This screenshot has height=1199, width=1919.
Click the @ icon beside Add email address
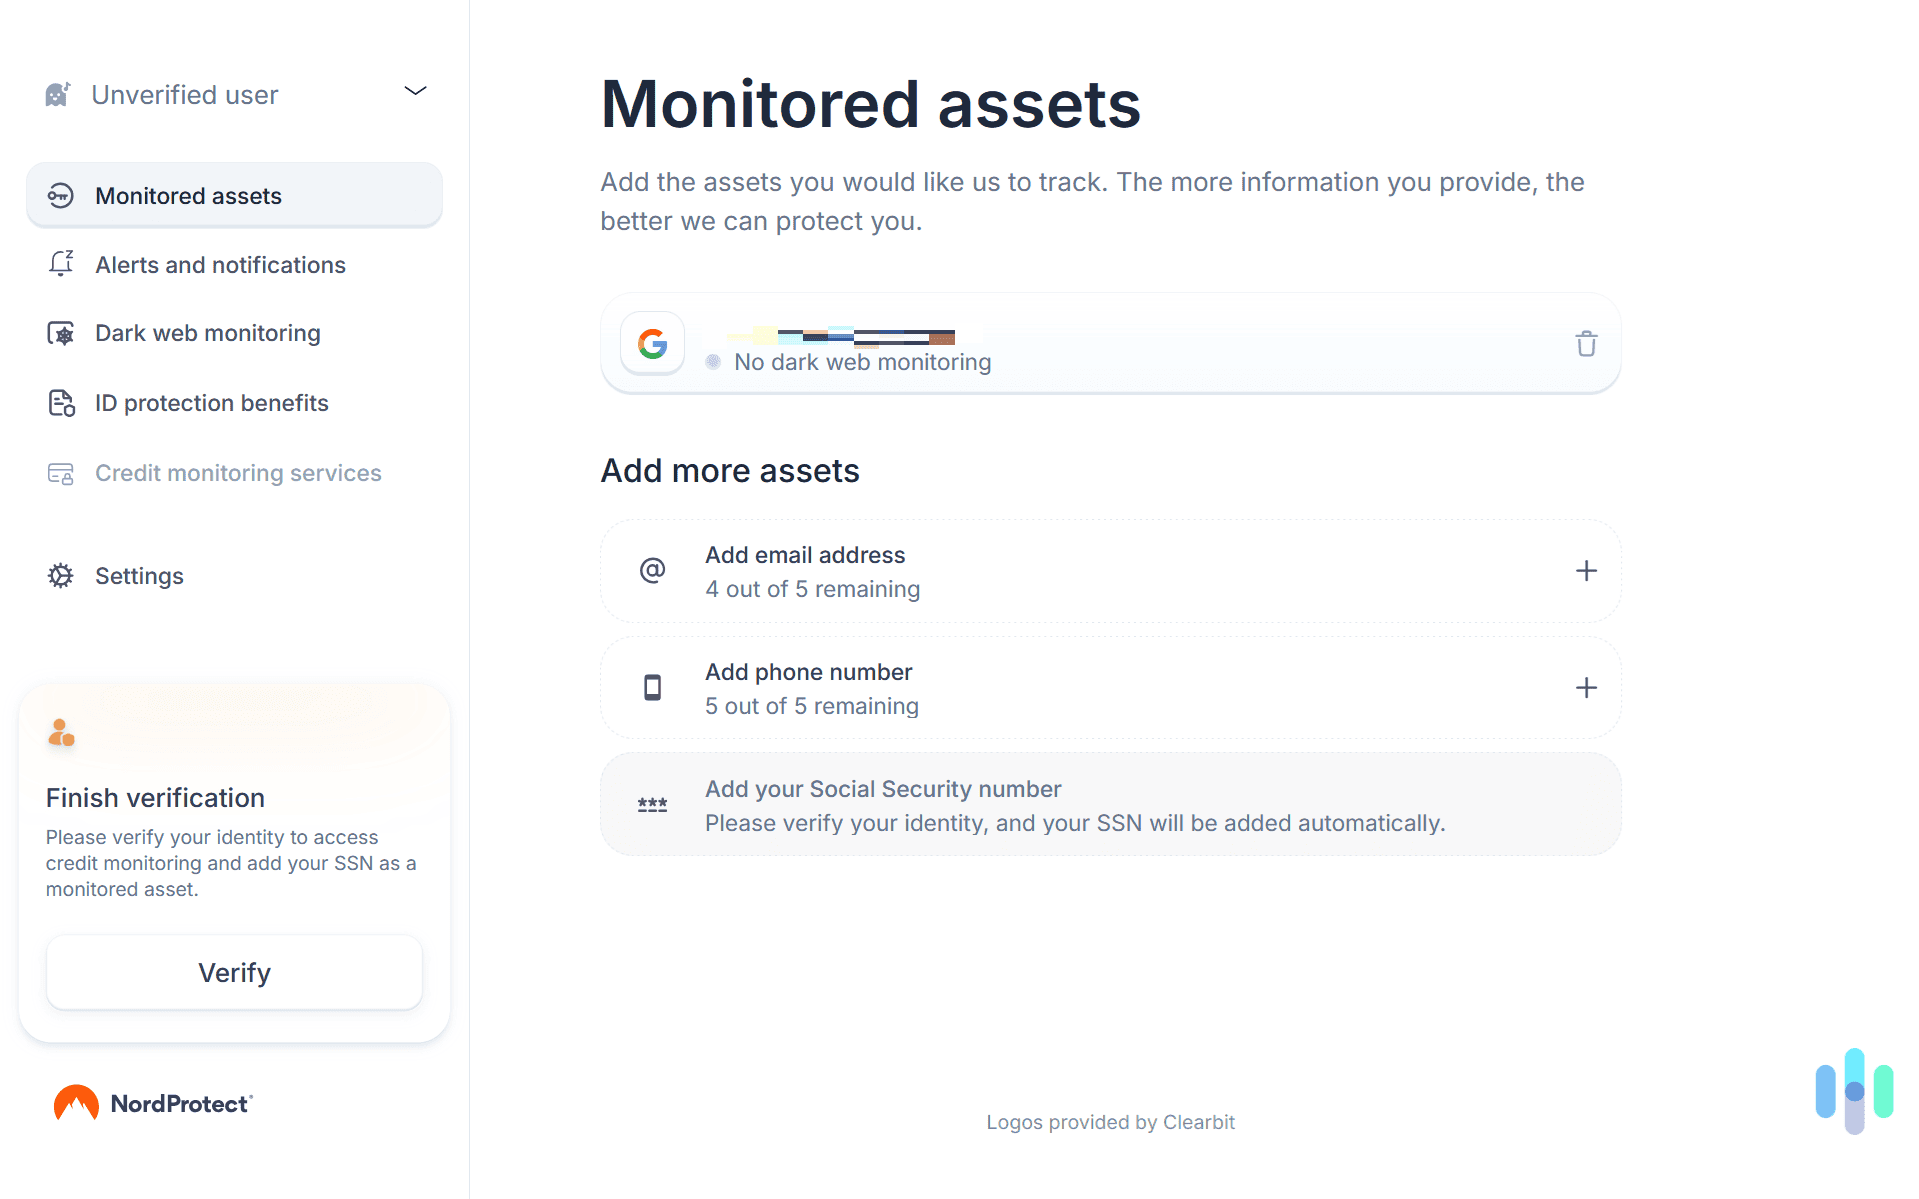click(652, 570)
